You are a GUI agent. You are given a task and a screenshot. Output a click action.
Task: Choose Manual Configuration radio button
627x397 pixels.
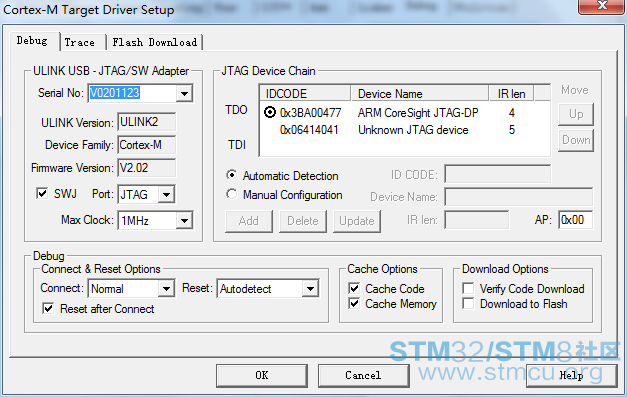pos(231,194)
